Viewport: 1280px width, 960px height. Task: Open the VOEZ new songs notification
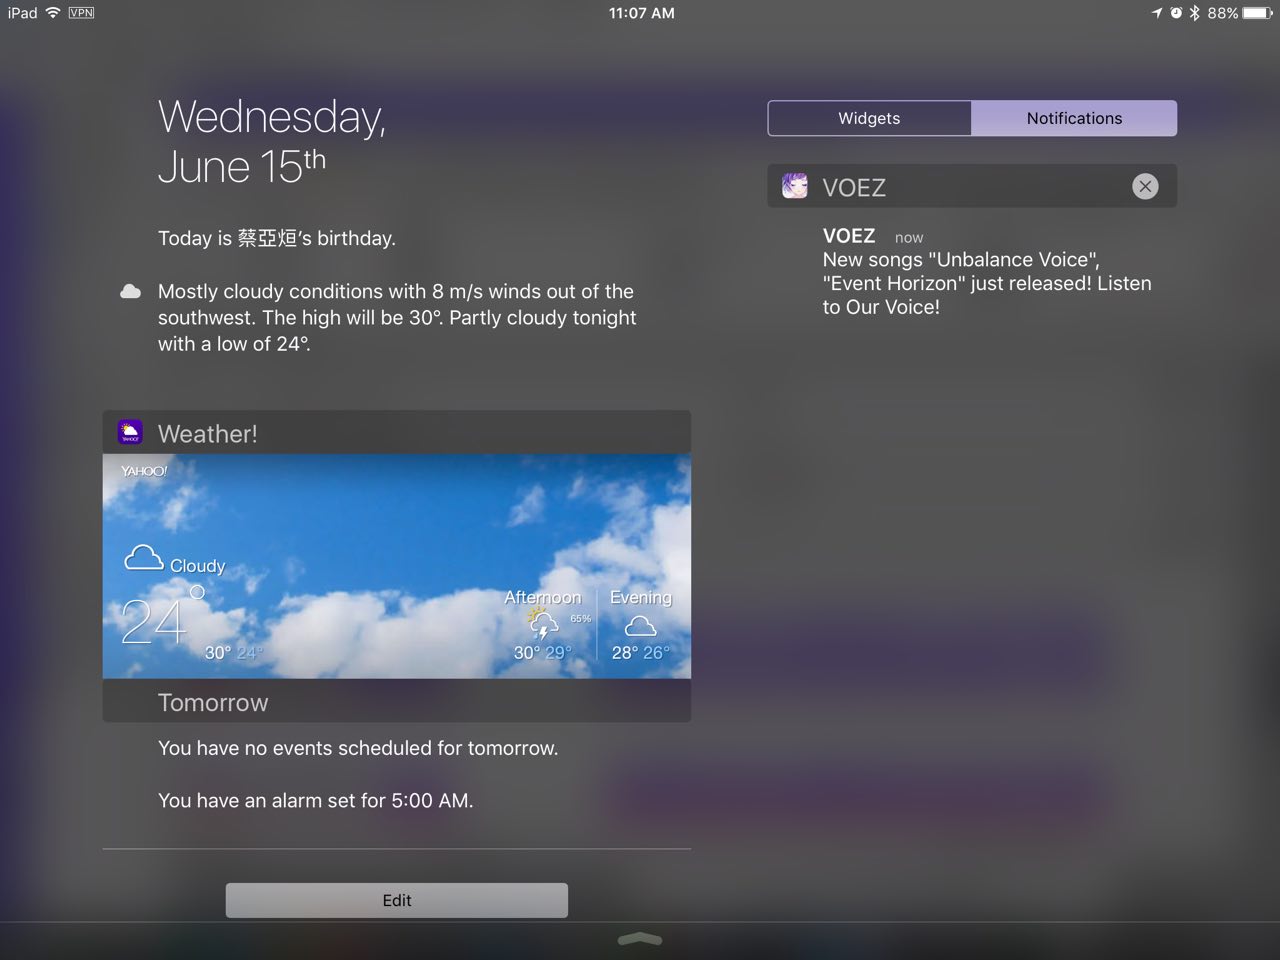tap(987, 271)
